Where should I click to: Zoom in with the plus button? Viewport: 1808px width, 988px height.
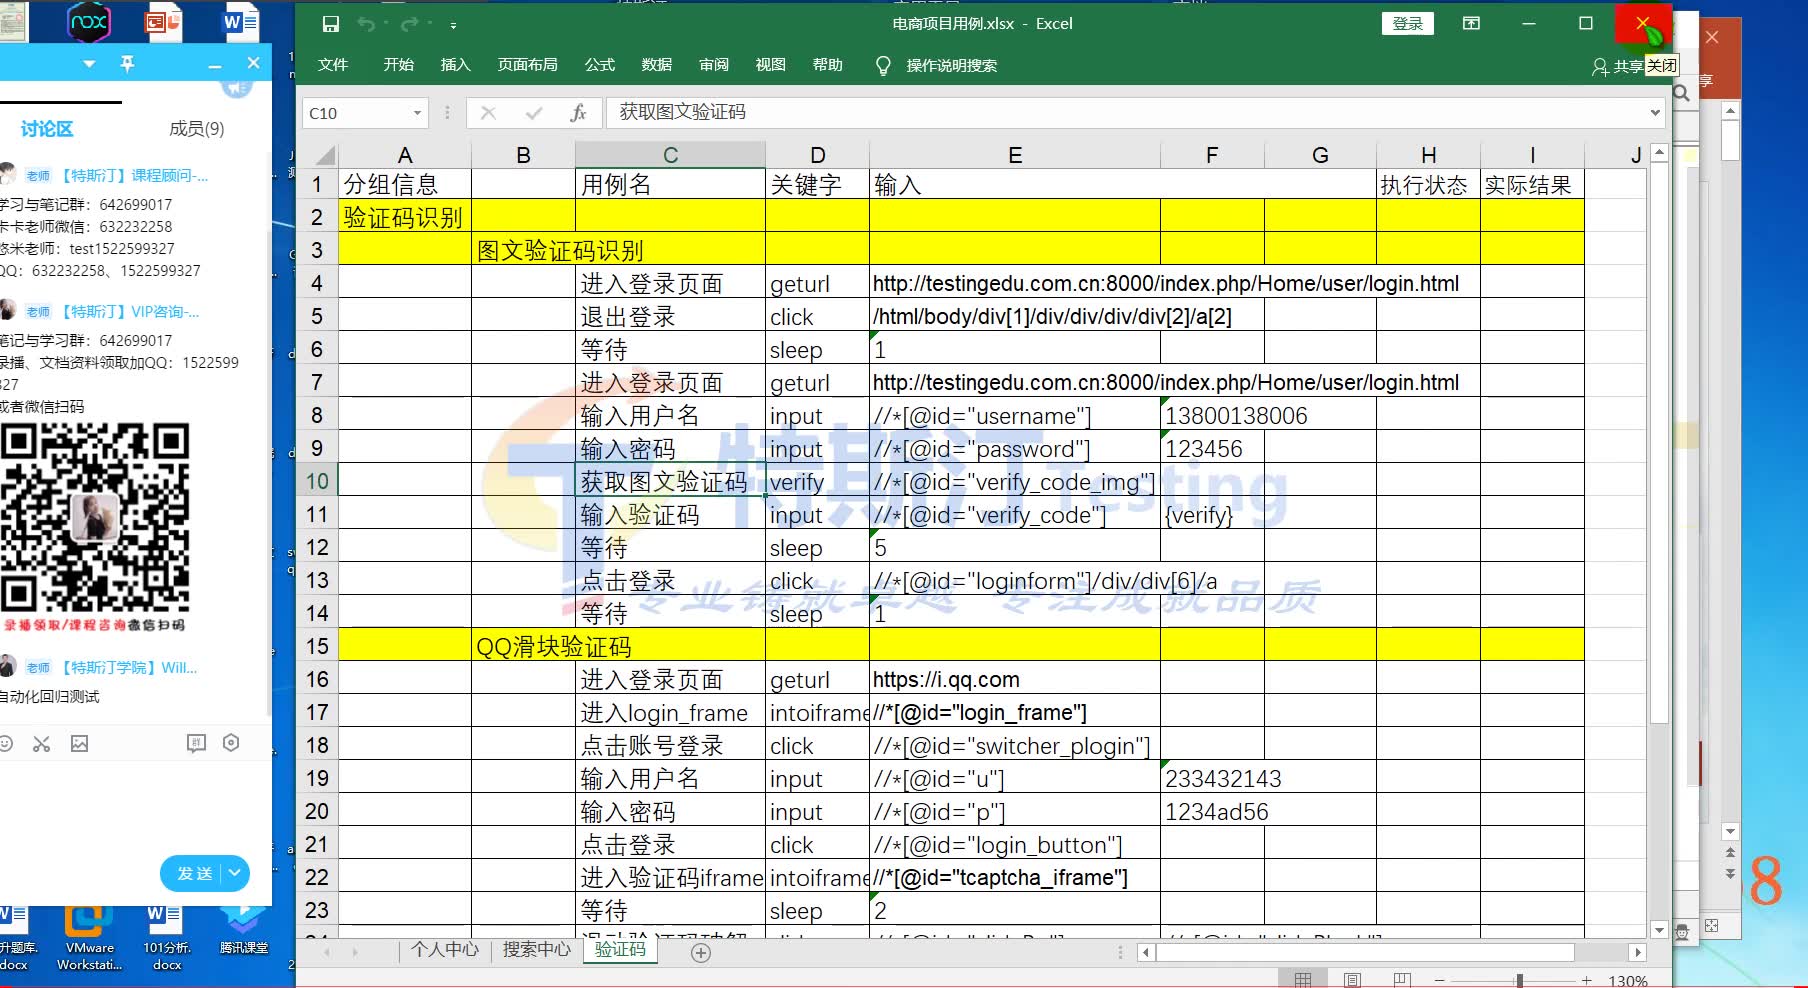click(x=1586, y=981)
